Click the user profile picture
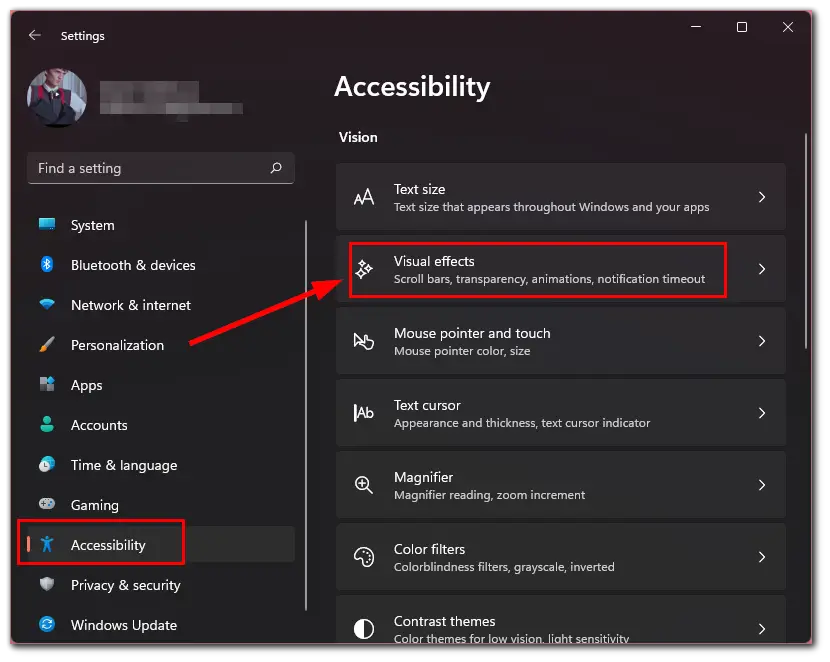Image resolution: width=830 pixels, height=662 pixels. pos(57,97)
